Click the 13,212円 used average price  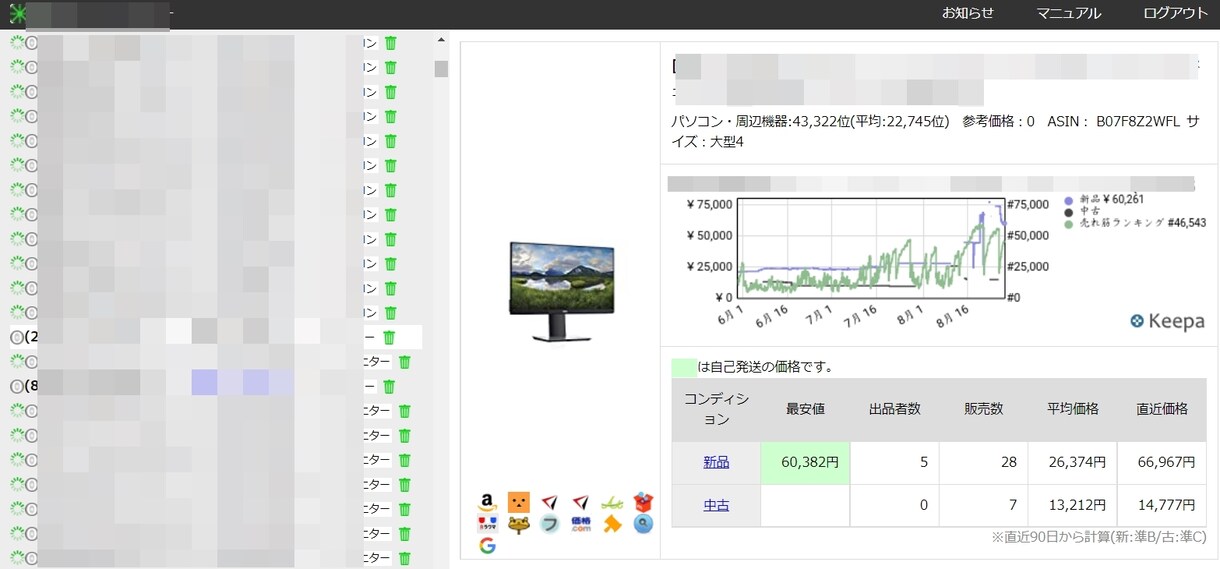1073,505
